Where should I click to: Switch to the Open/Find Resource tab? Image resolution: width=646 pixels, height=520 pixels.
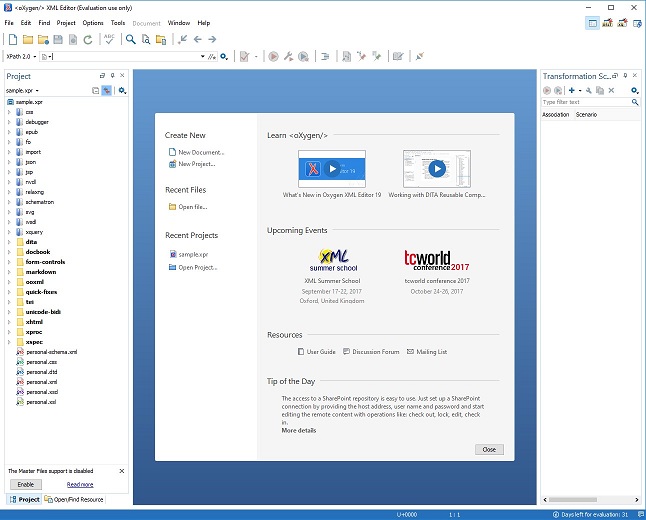coord(74,499)
